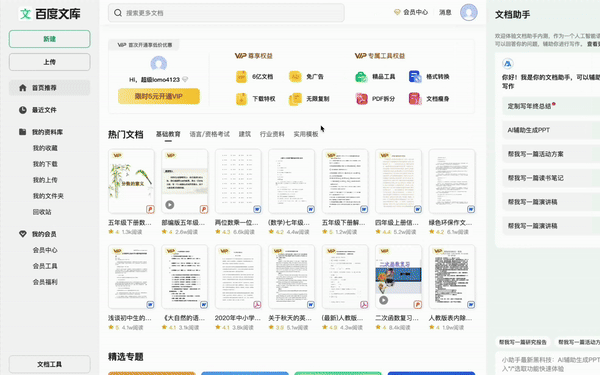Click 帮我写一篇研究报告 chip
The height and width of the screenshot is (375, 600).
tap(523, 342)
